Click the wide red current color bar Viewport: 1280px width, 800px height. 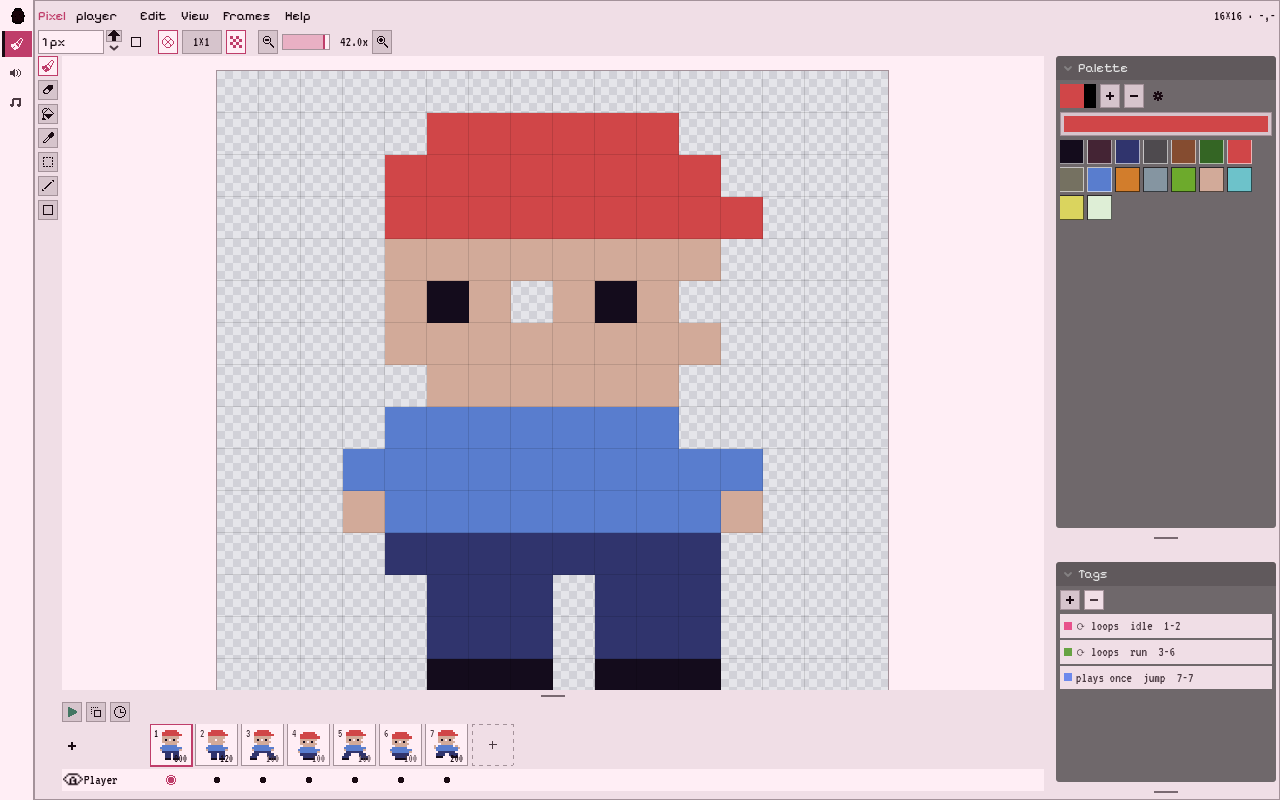1166,124
